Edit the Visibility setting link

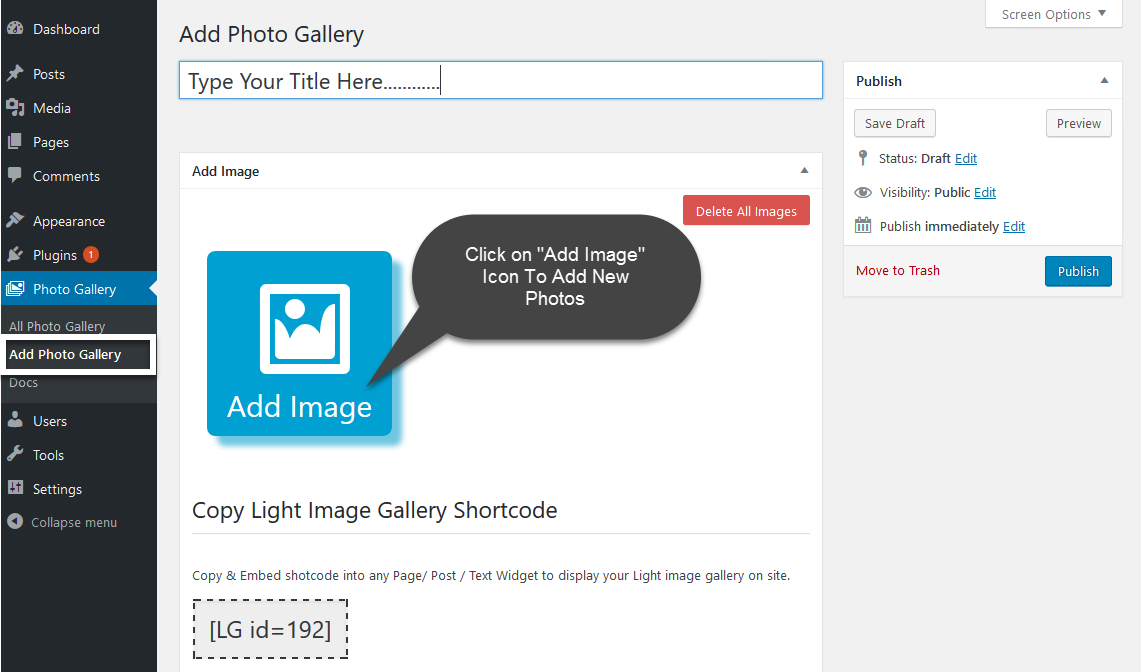click(x=985, y=192)
